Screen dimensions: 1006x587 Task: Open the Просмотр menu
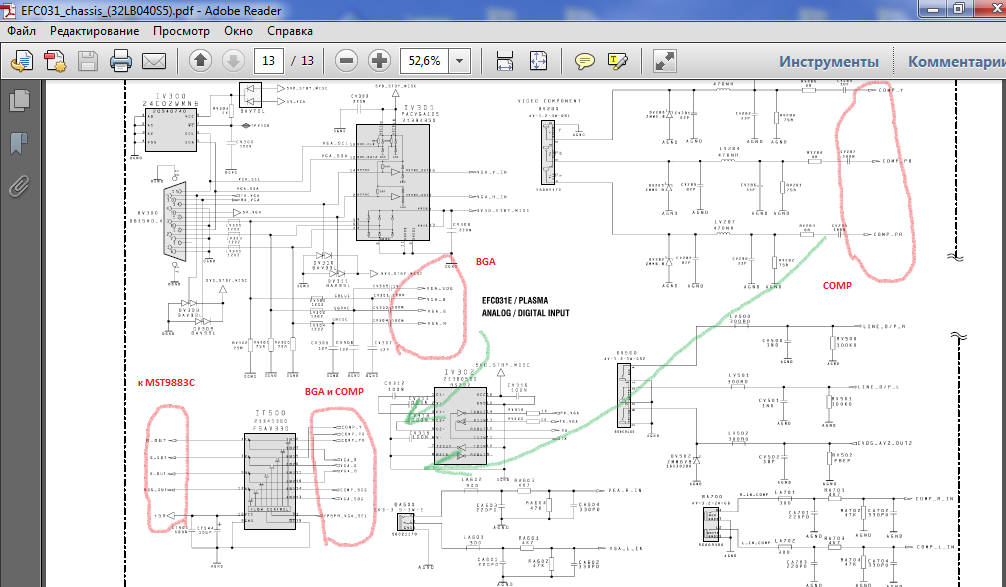pyautogui.click(x=181, y=31)
